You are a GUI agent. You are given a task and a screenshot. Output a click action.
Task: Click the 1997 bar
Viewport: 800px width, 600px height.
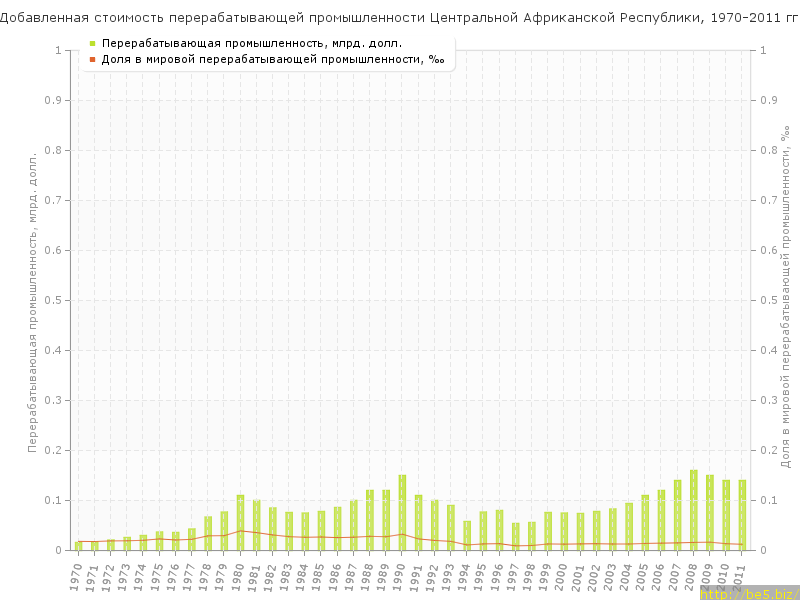pyautogui.click(x=515, y=536)
